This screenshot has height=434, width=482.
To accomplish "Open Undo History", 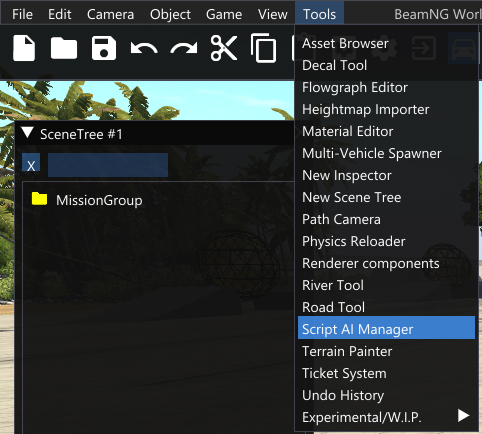I will (386, 395).
